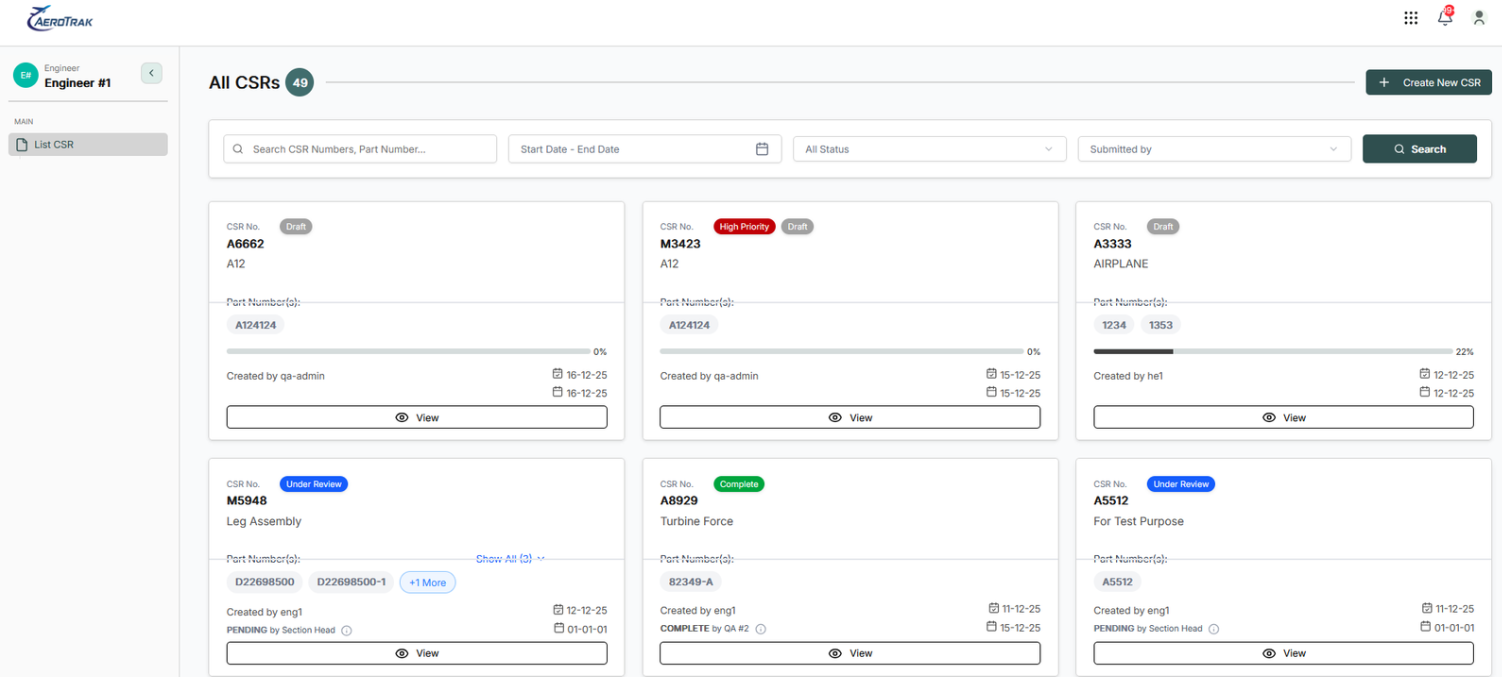Click the A3333 progress bar at 22%
This screenshot has width=1502, height=677.
1273,352
